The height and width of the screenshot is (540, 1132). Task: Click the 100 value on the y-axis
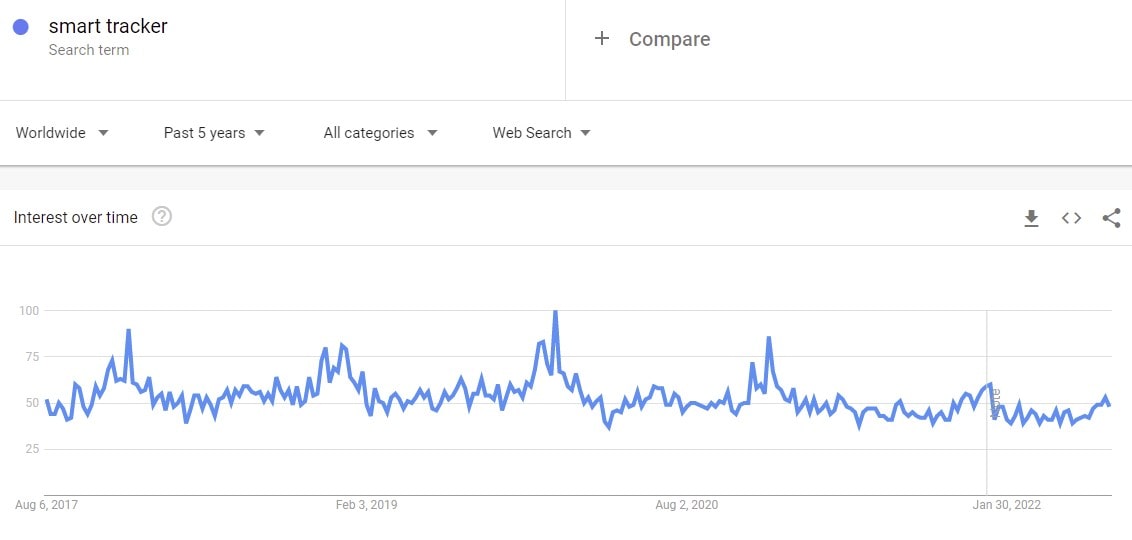pyautogui.click(x=29, y=311)
